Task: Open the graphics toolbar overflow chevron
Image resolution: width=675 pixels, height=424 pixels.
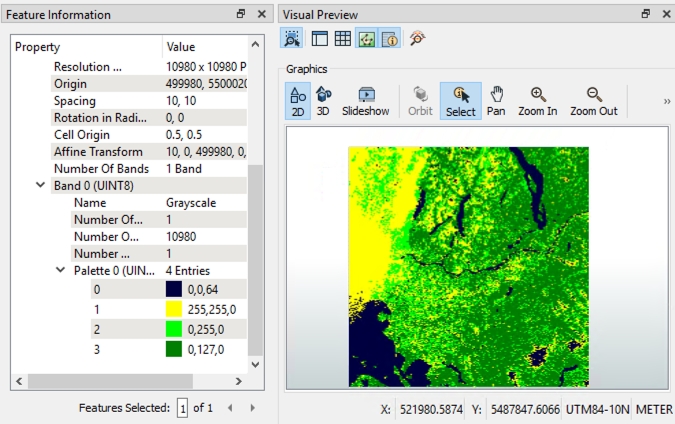Action: (x=667, y=101)
